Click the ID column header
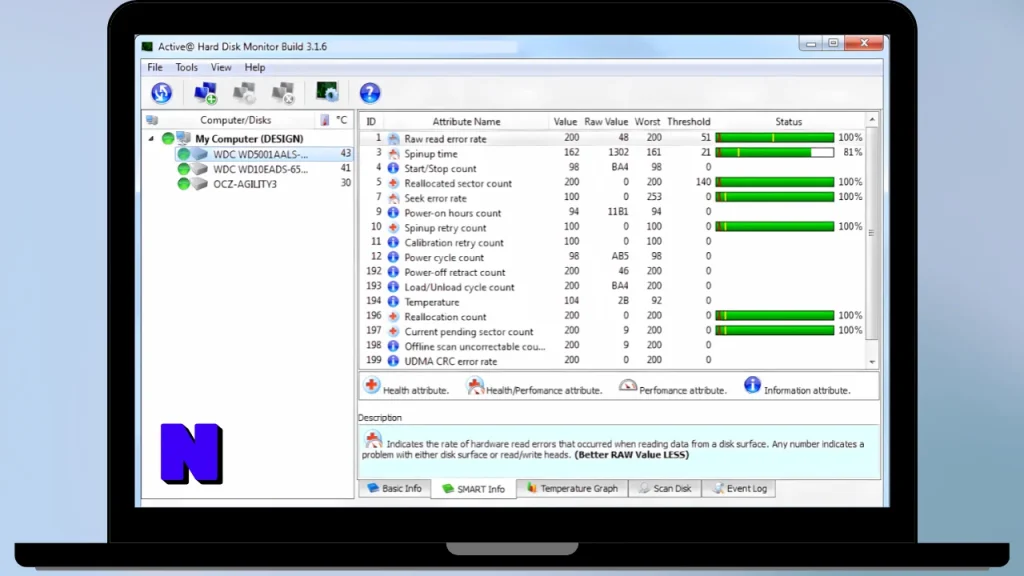This screenshot has width=1024, height=576. 371,121
